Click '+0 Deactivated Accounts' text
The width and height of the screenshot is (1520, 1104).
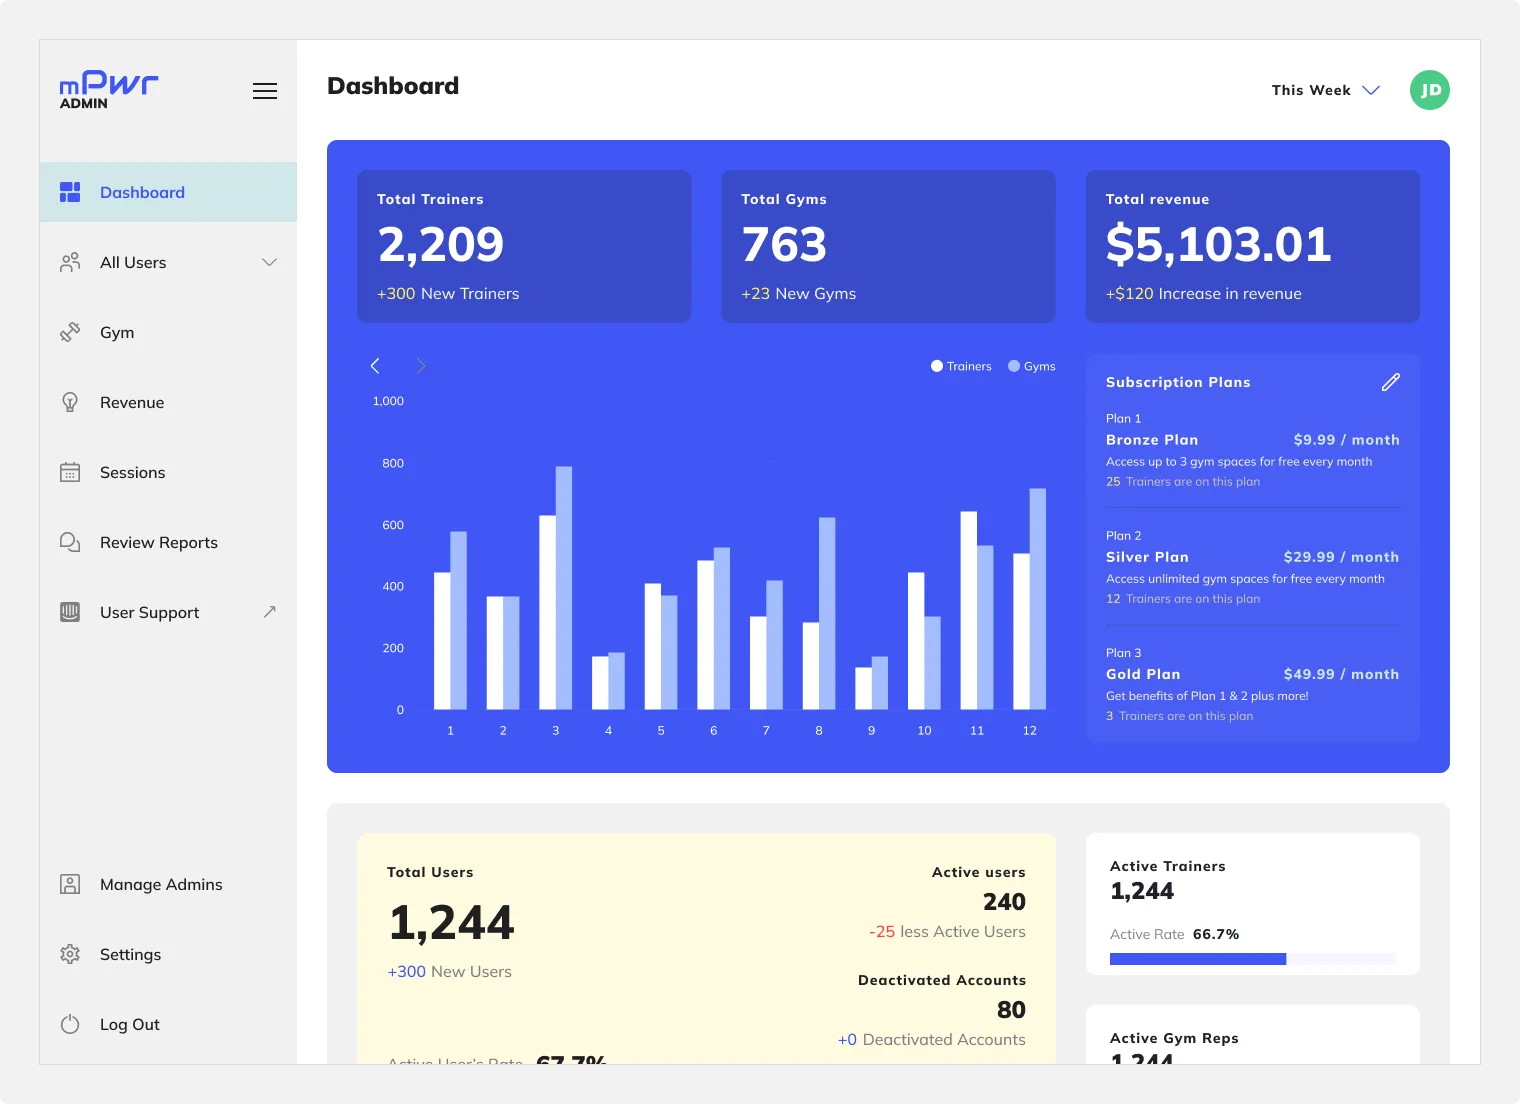(x=931, y=1040)
